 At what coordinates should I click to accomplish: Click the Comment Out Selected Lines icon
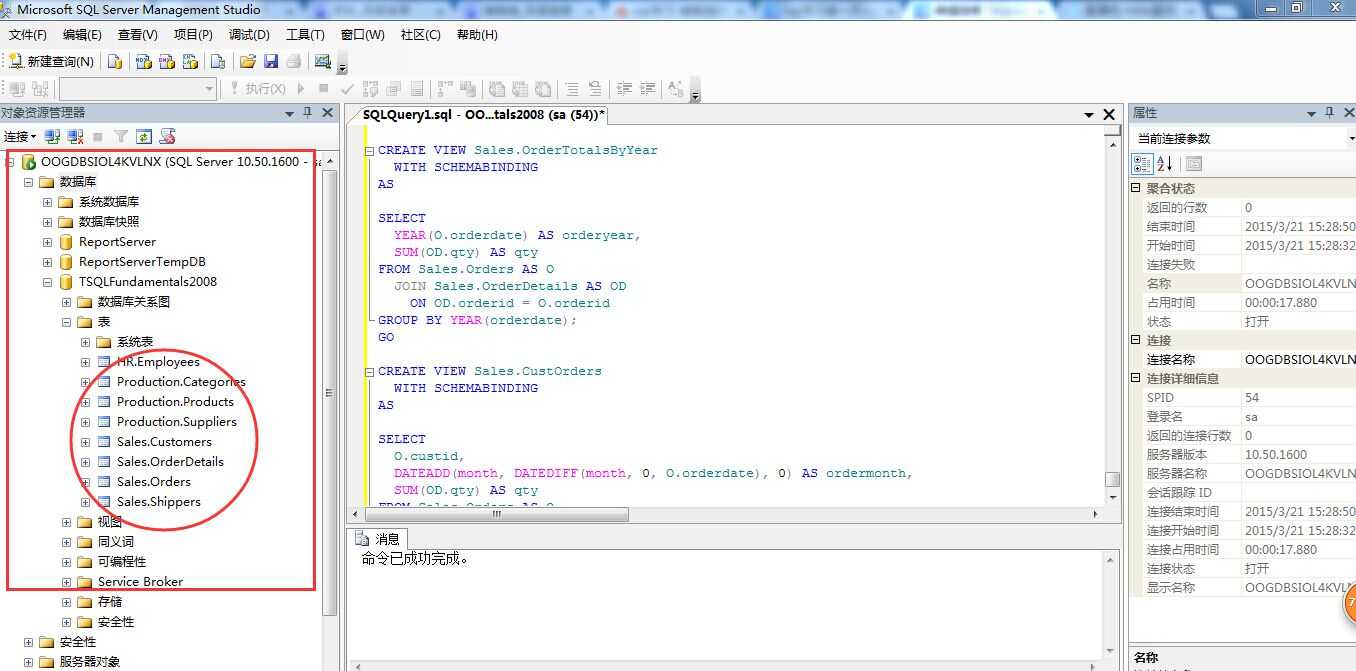coord(572,88)
